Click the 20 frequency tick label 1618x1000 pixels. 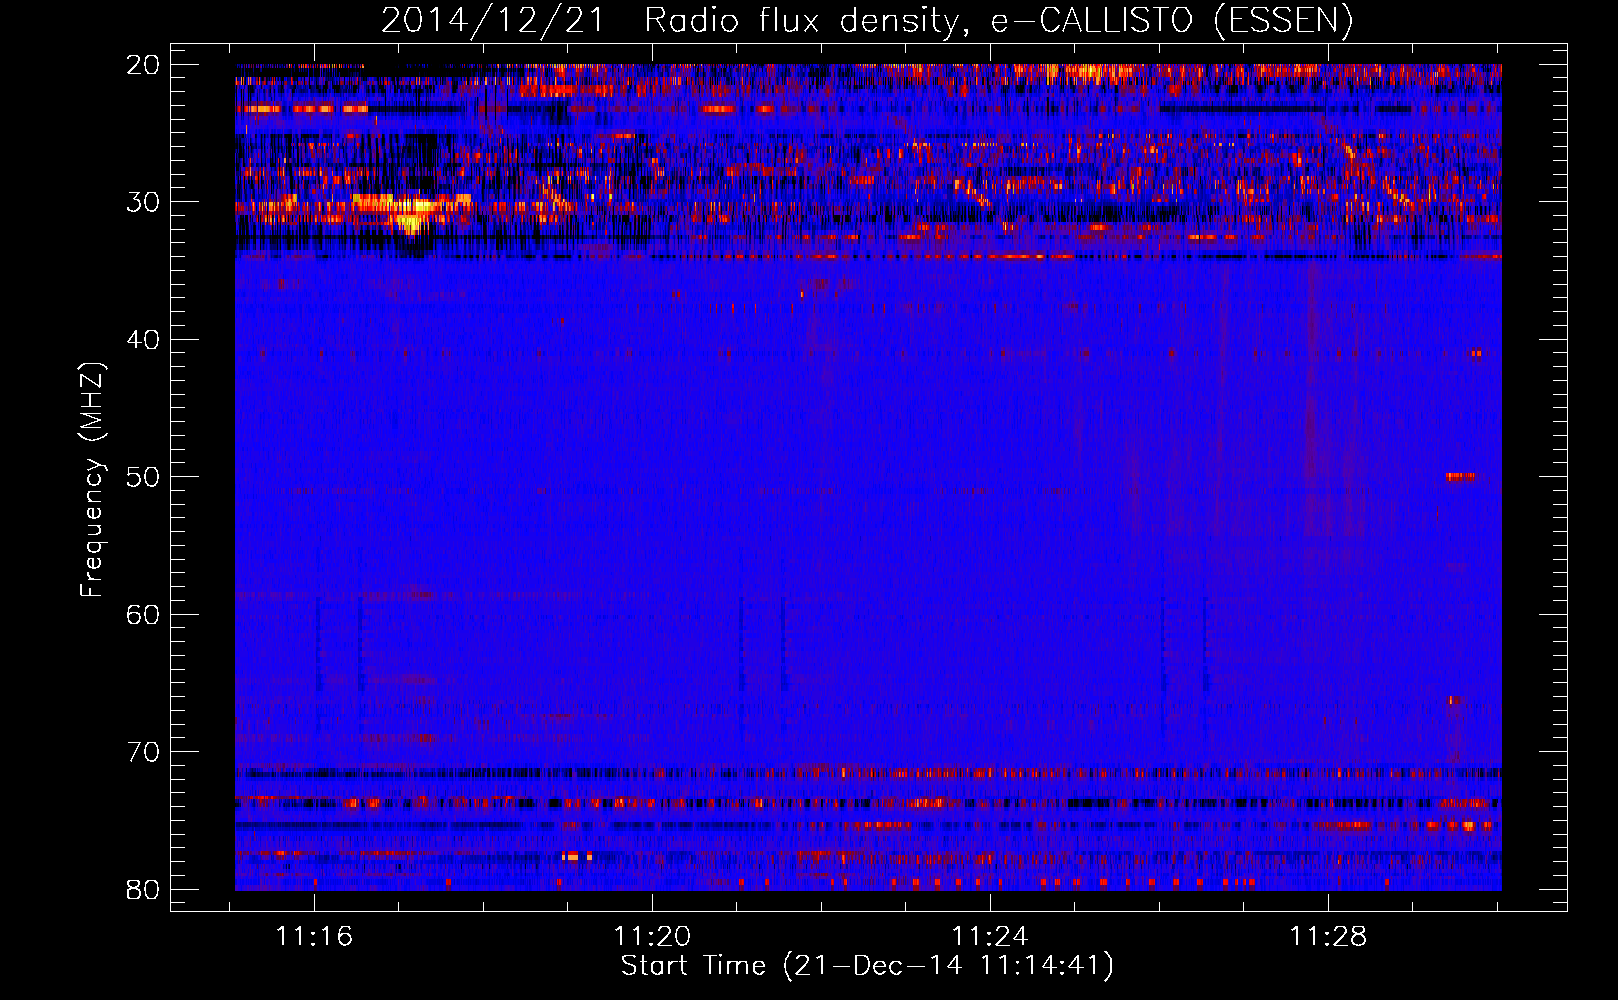(144, 65)
